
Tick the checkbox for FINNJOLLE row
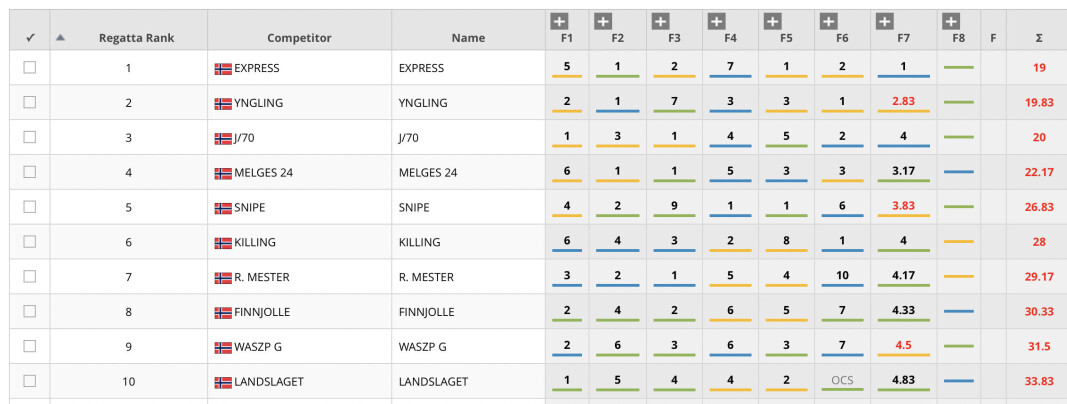(x=29, y=311)
